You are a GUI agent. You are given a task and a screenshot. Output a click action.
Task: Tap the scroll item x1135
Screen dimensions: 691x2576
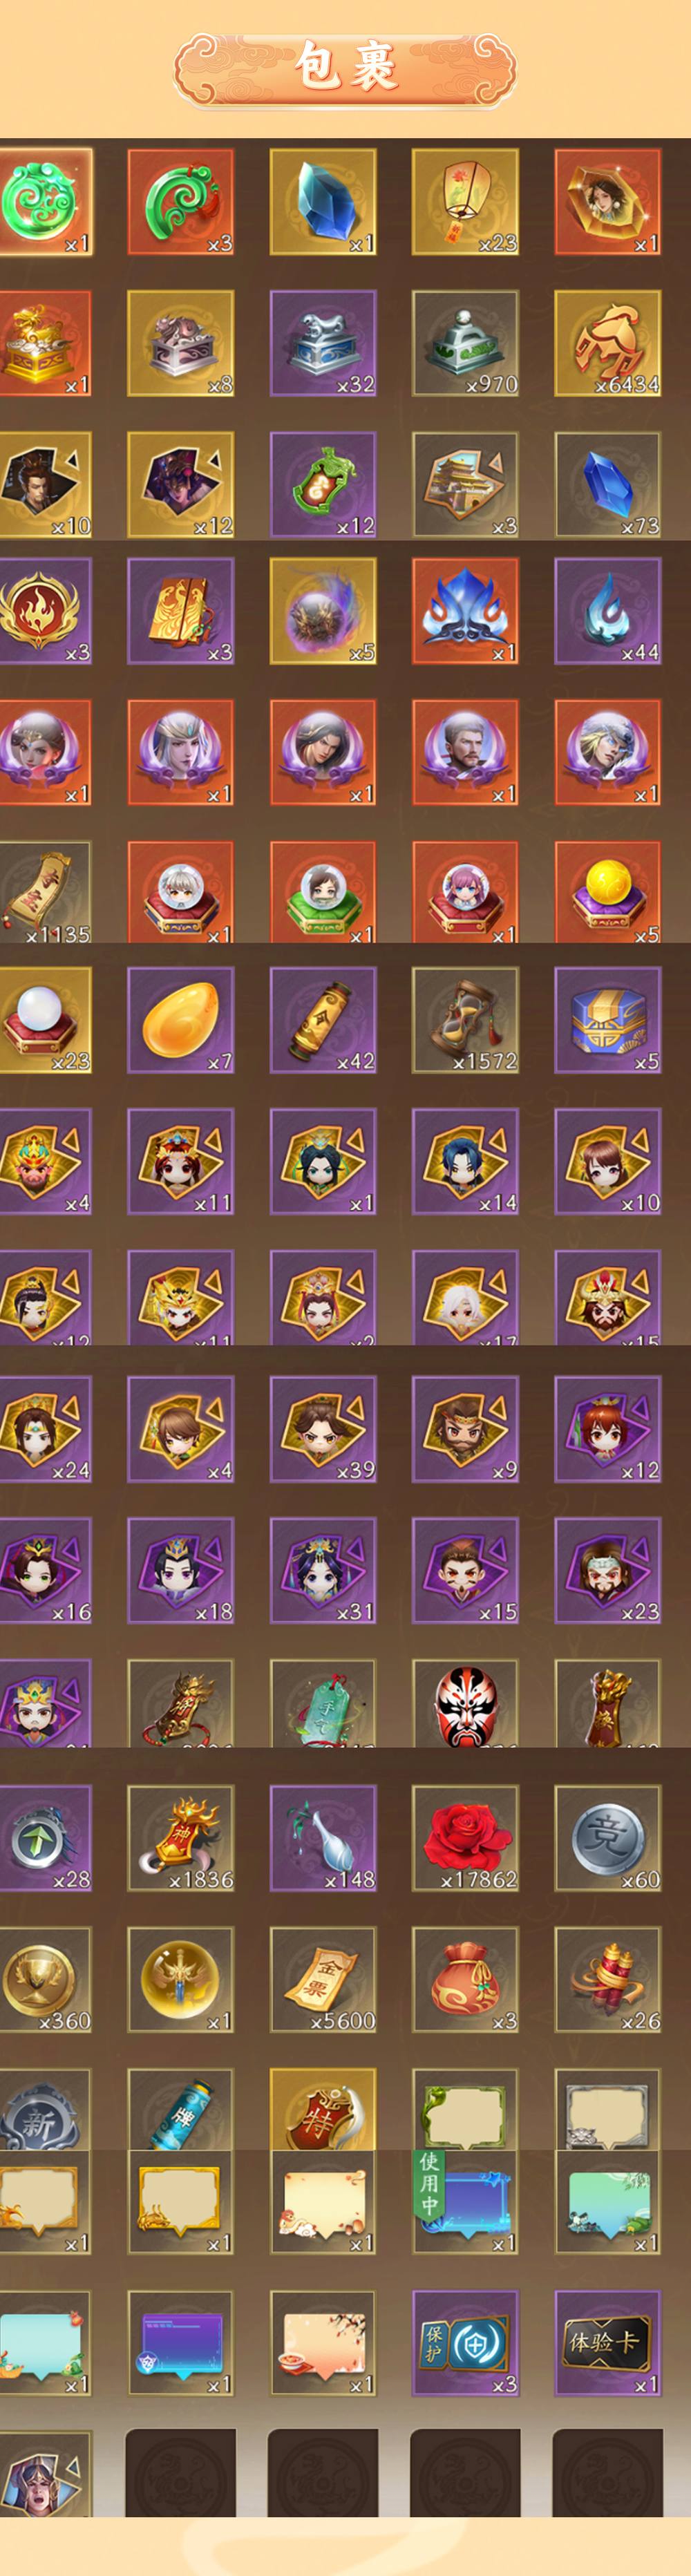tap(45, 892)
